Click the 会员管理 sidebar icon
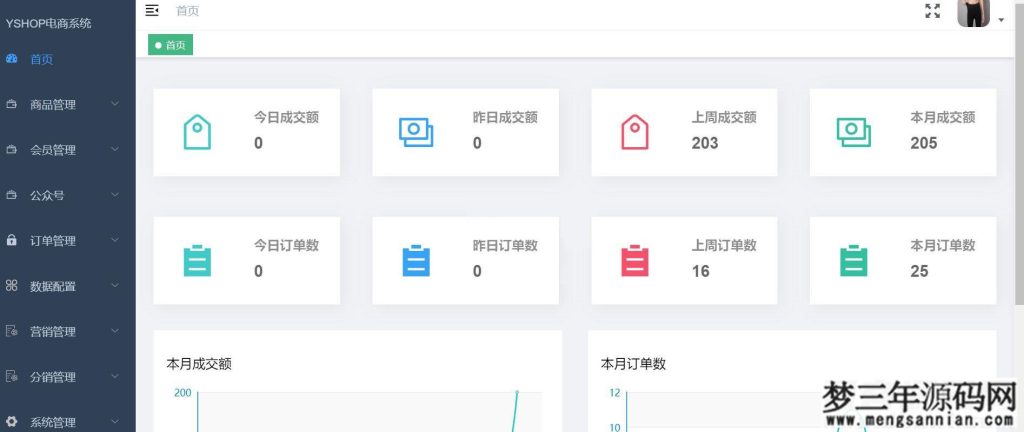1024x432 pixels. point(11,149)
